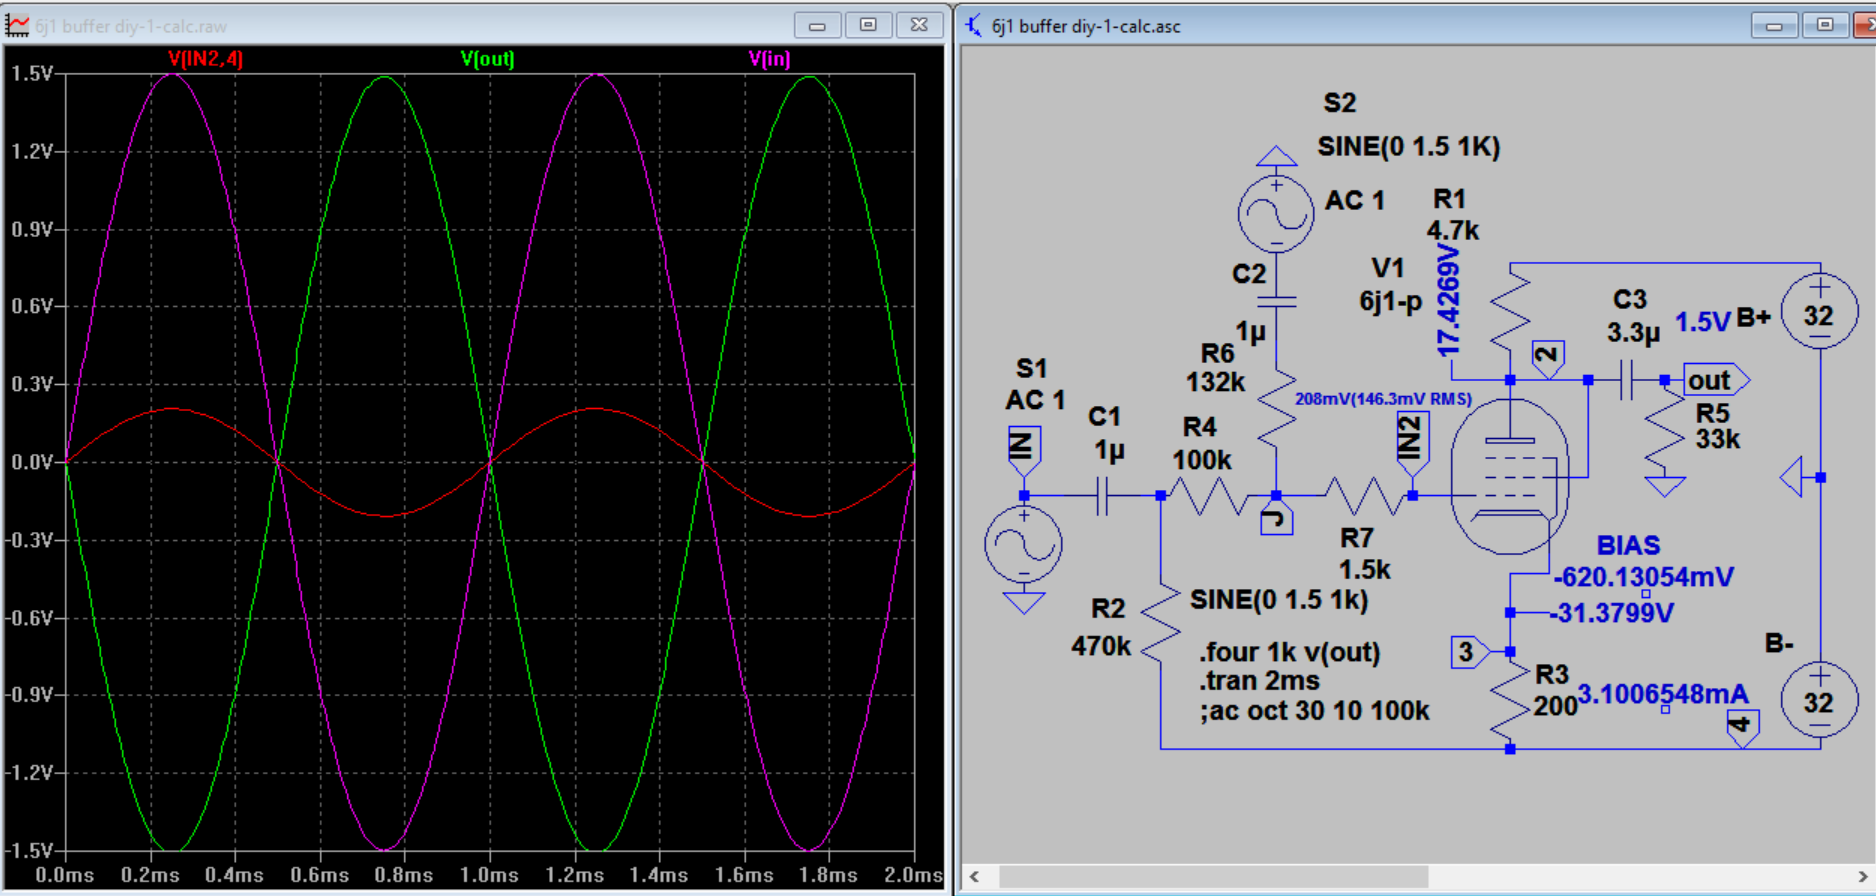This screenshot has height=896, width=1876.
Task: Maximize the waveform .raw window
Action: pos(868,25)
